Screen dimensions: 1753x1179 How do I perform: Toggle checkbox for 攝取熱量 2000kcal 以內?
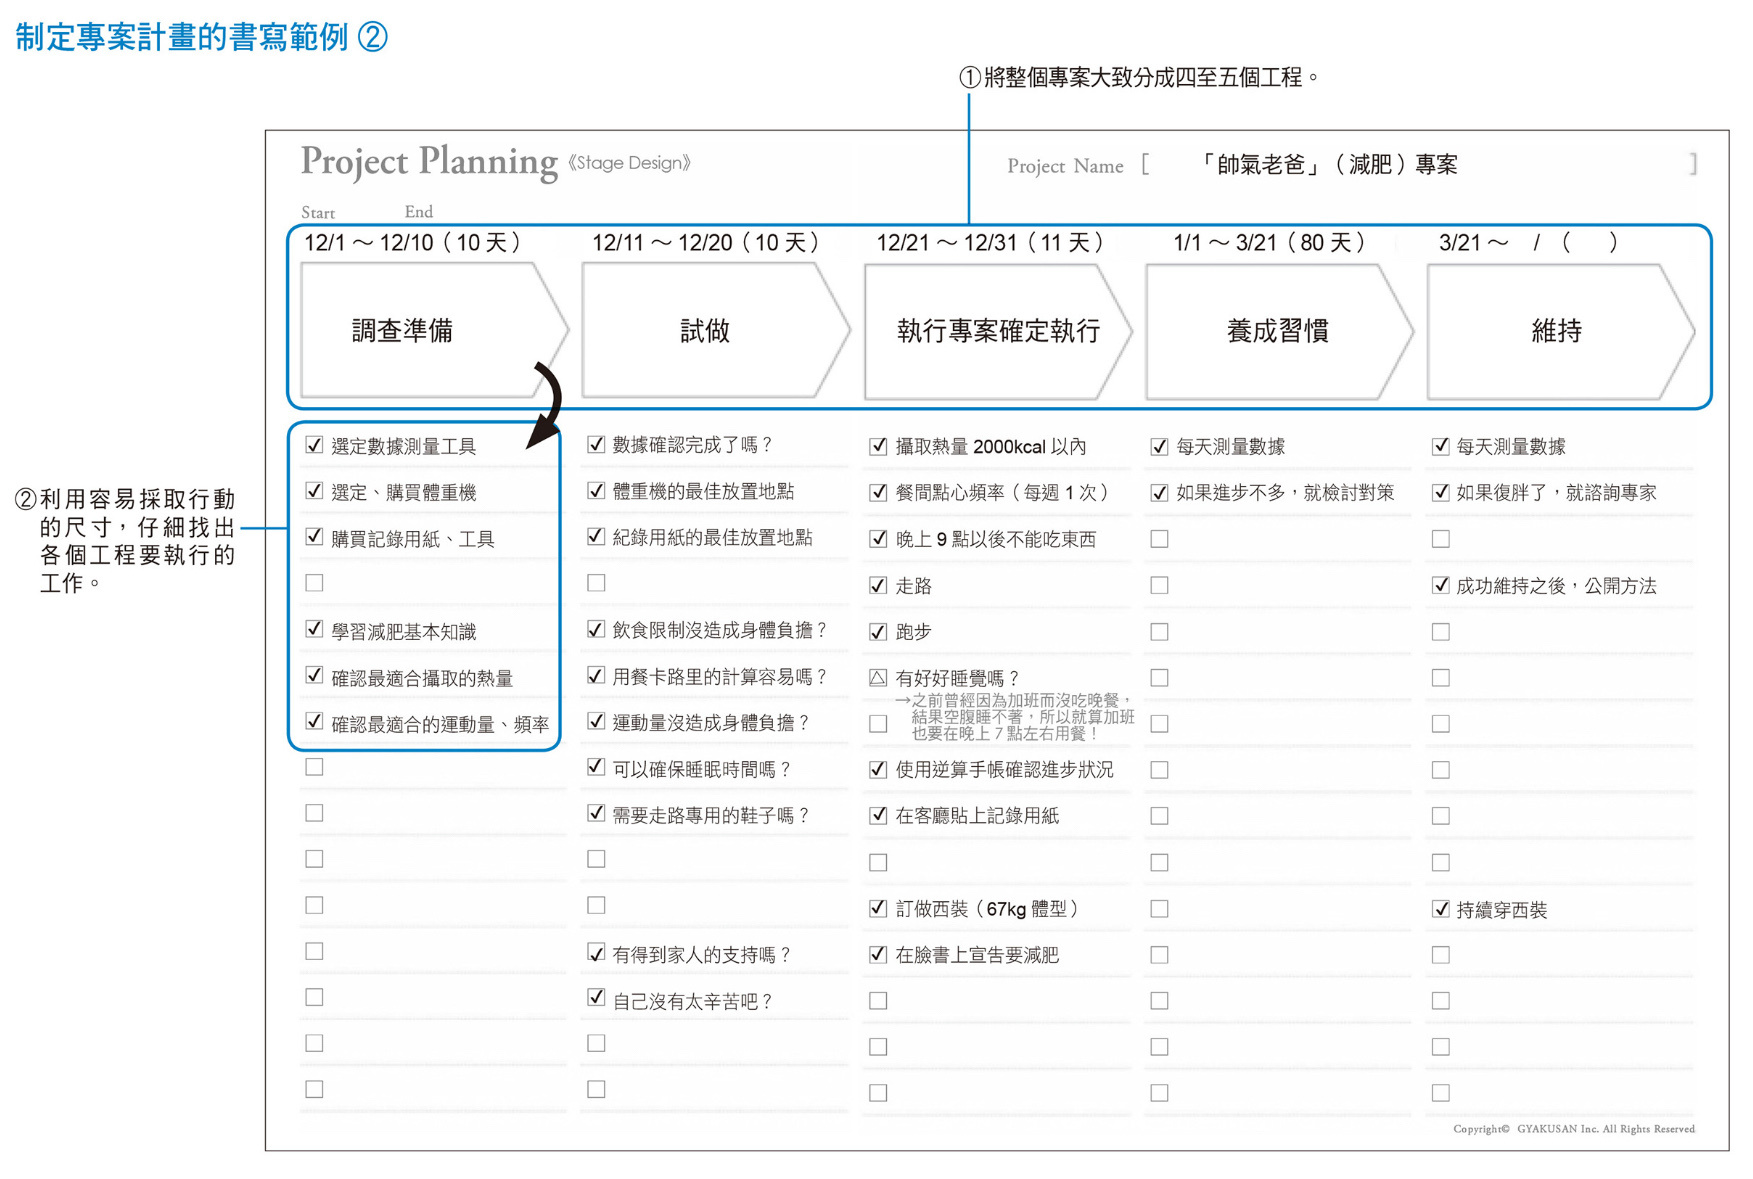coord(878,446)
